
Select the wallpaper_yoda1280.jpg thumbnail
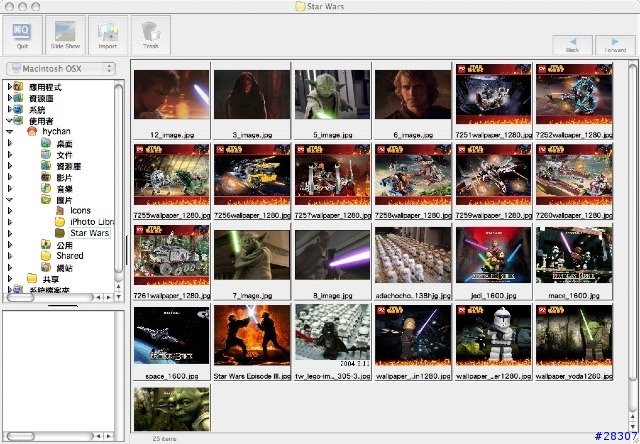(574, 335)
